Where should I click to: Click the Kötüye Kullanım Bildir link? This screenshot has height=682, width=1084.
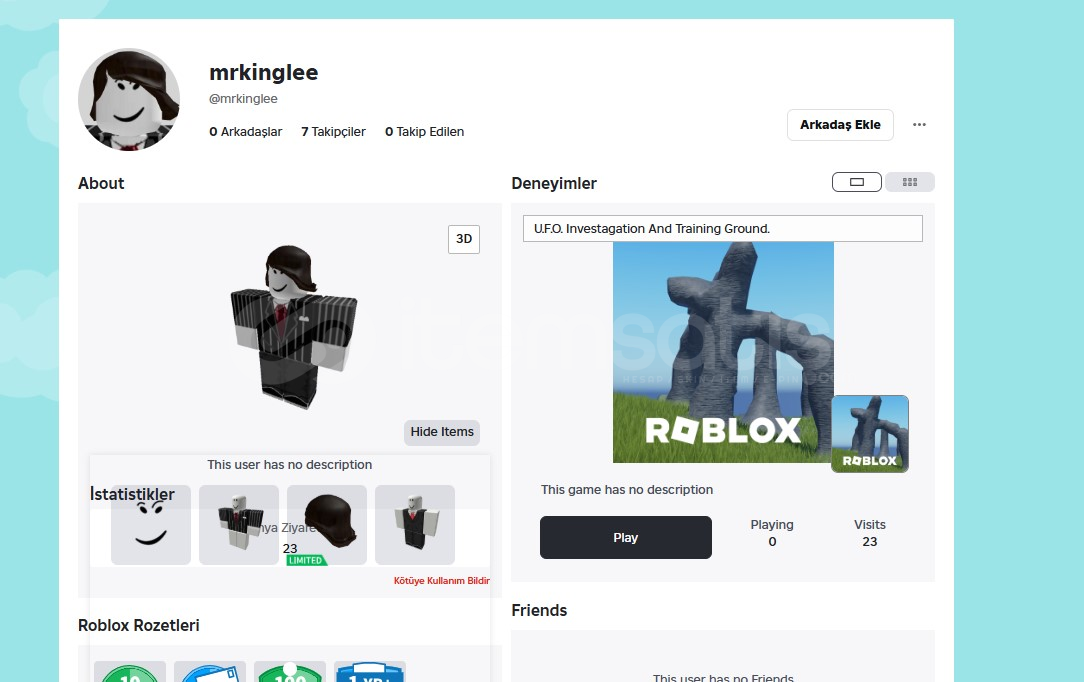click(442, 581)
